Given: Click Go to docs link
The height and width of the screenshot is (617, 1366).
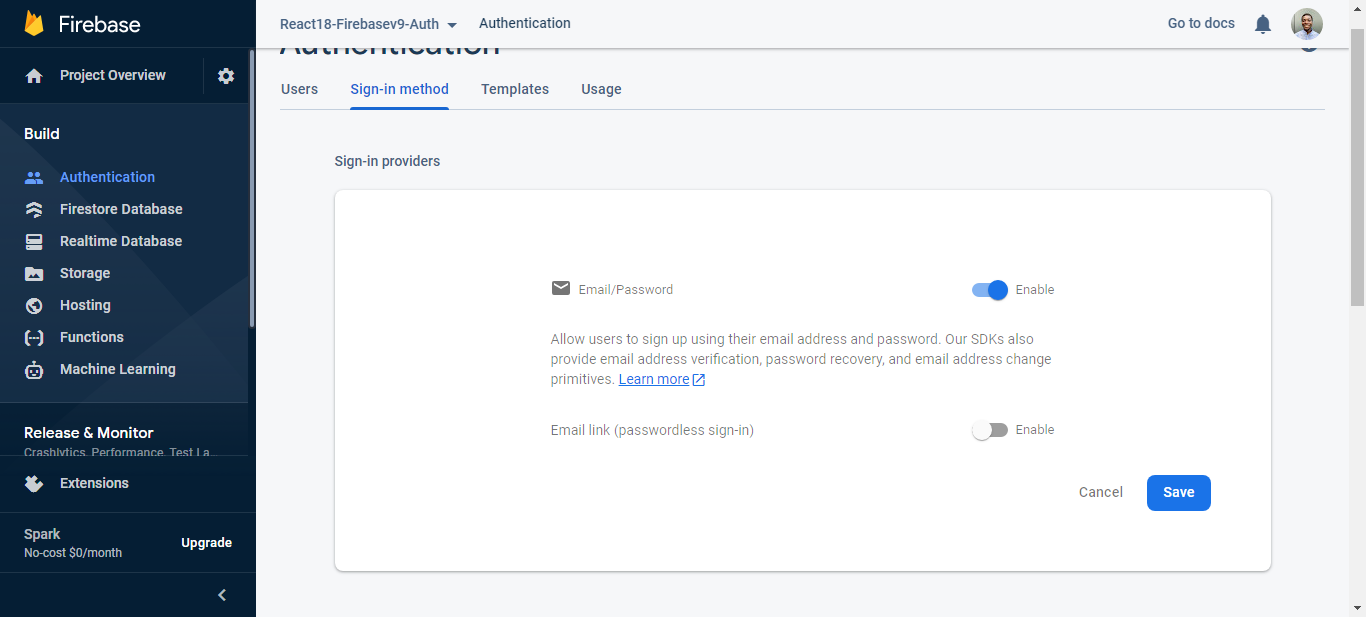Looking at the screenshot, I should tap(1201, 23).
